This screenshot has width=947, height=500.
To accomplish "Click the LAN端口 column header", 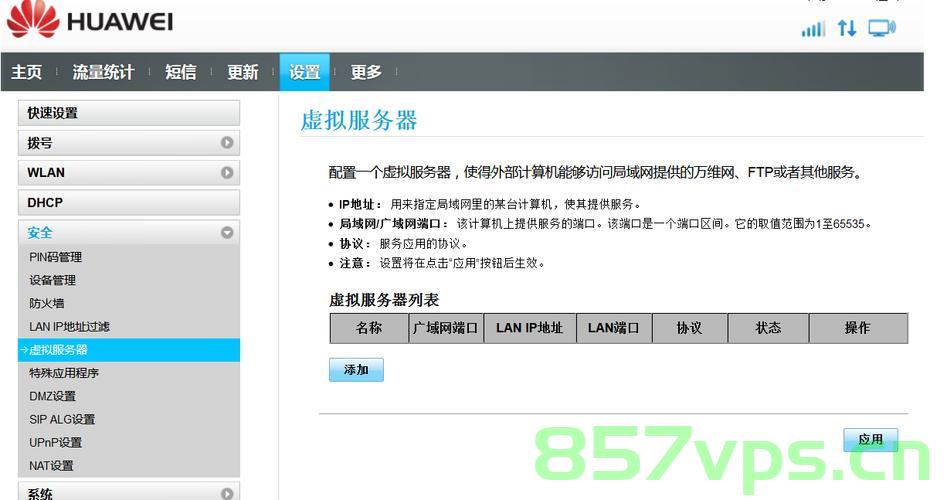I will (x=614, y=328).
